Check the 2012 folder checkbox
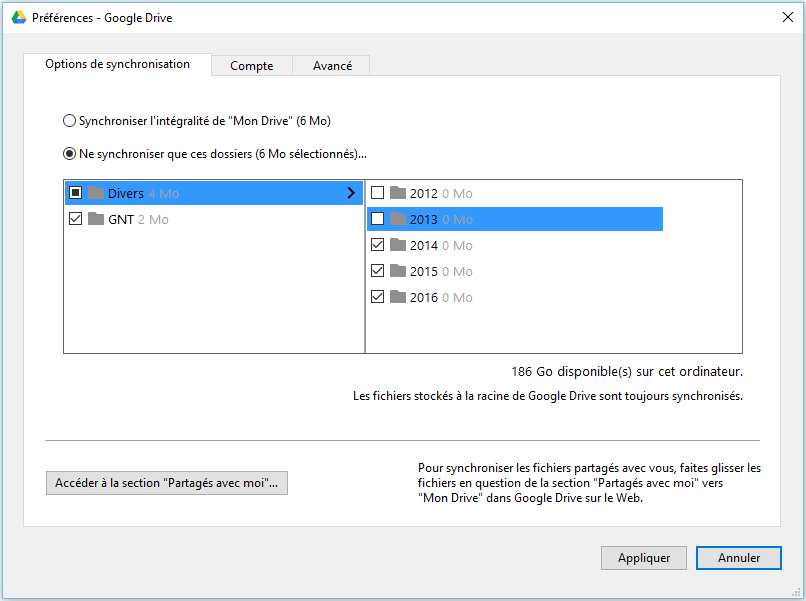This screenshot has width=806, height=601. point(377,193)
